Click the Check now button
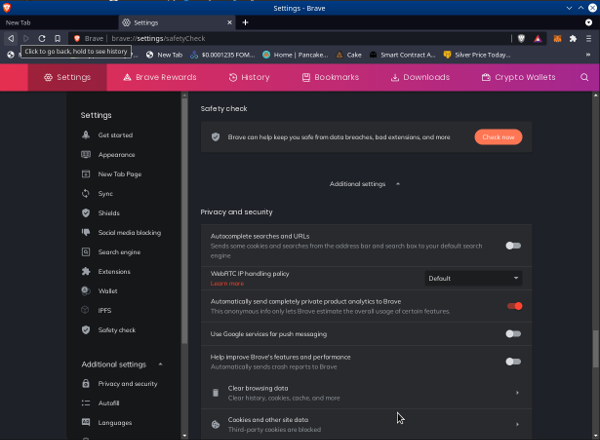The image size is (600, 440). point(498,137)
